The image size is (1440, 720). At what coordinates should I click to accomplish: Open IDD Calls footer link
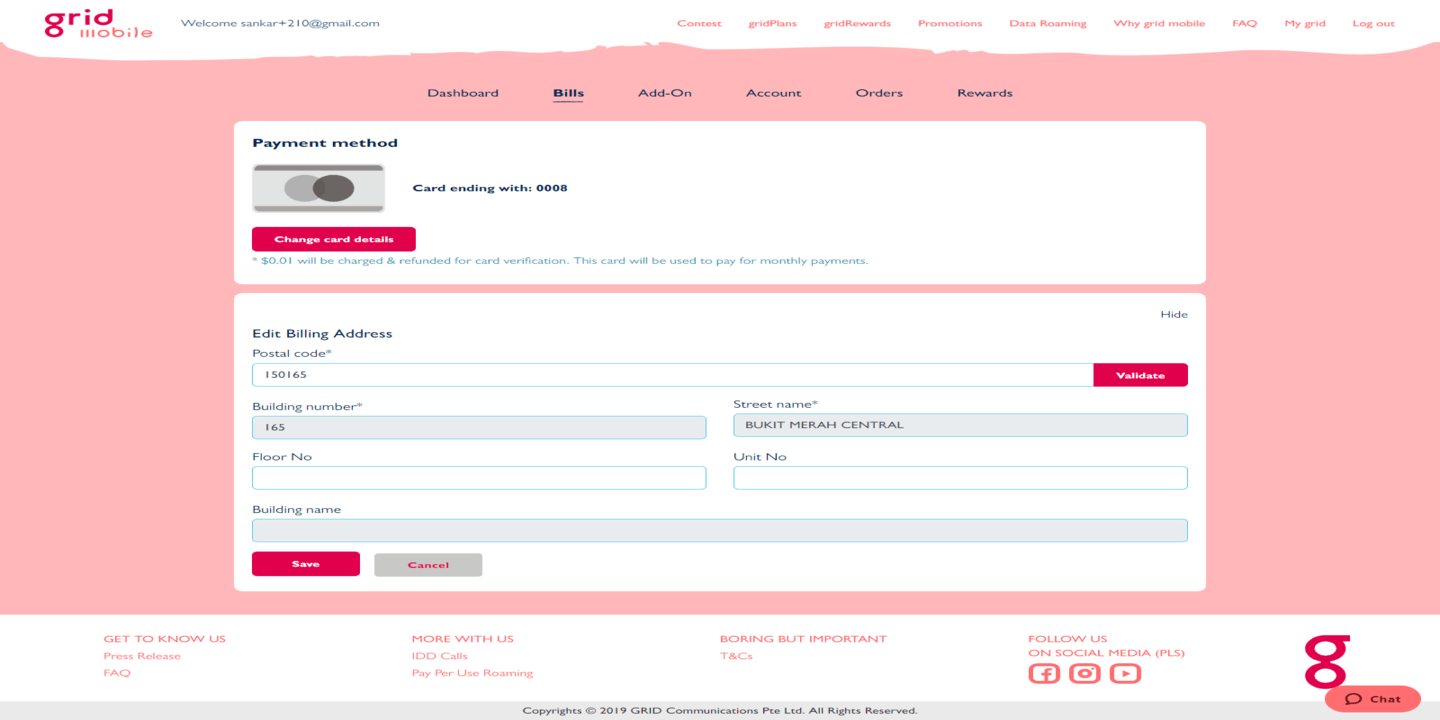(440, 656)
